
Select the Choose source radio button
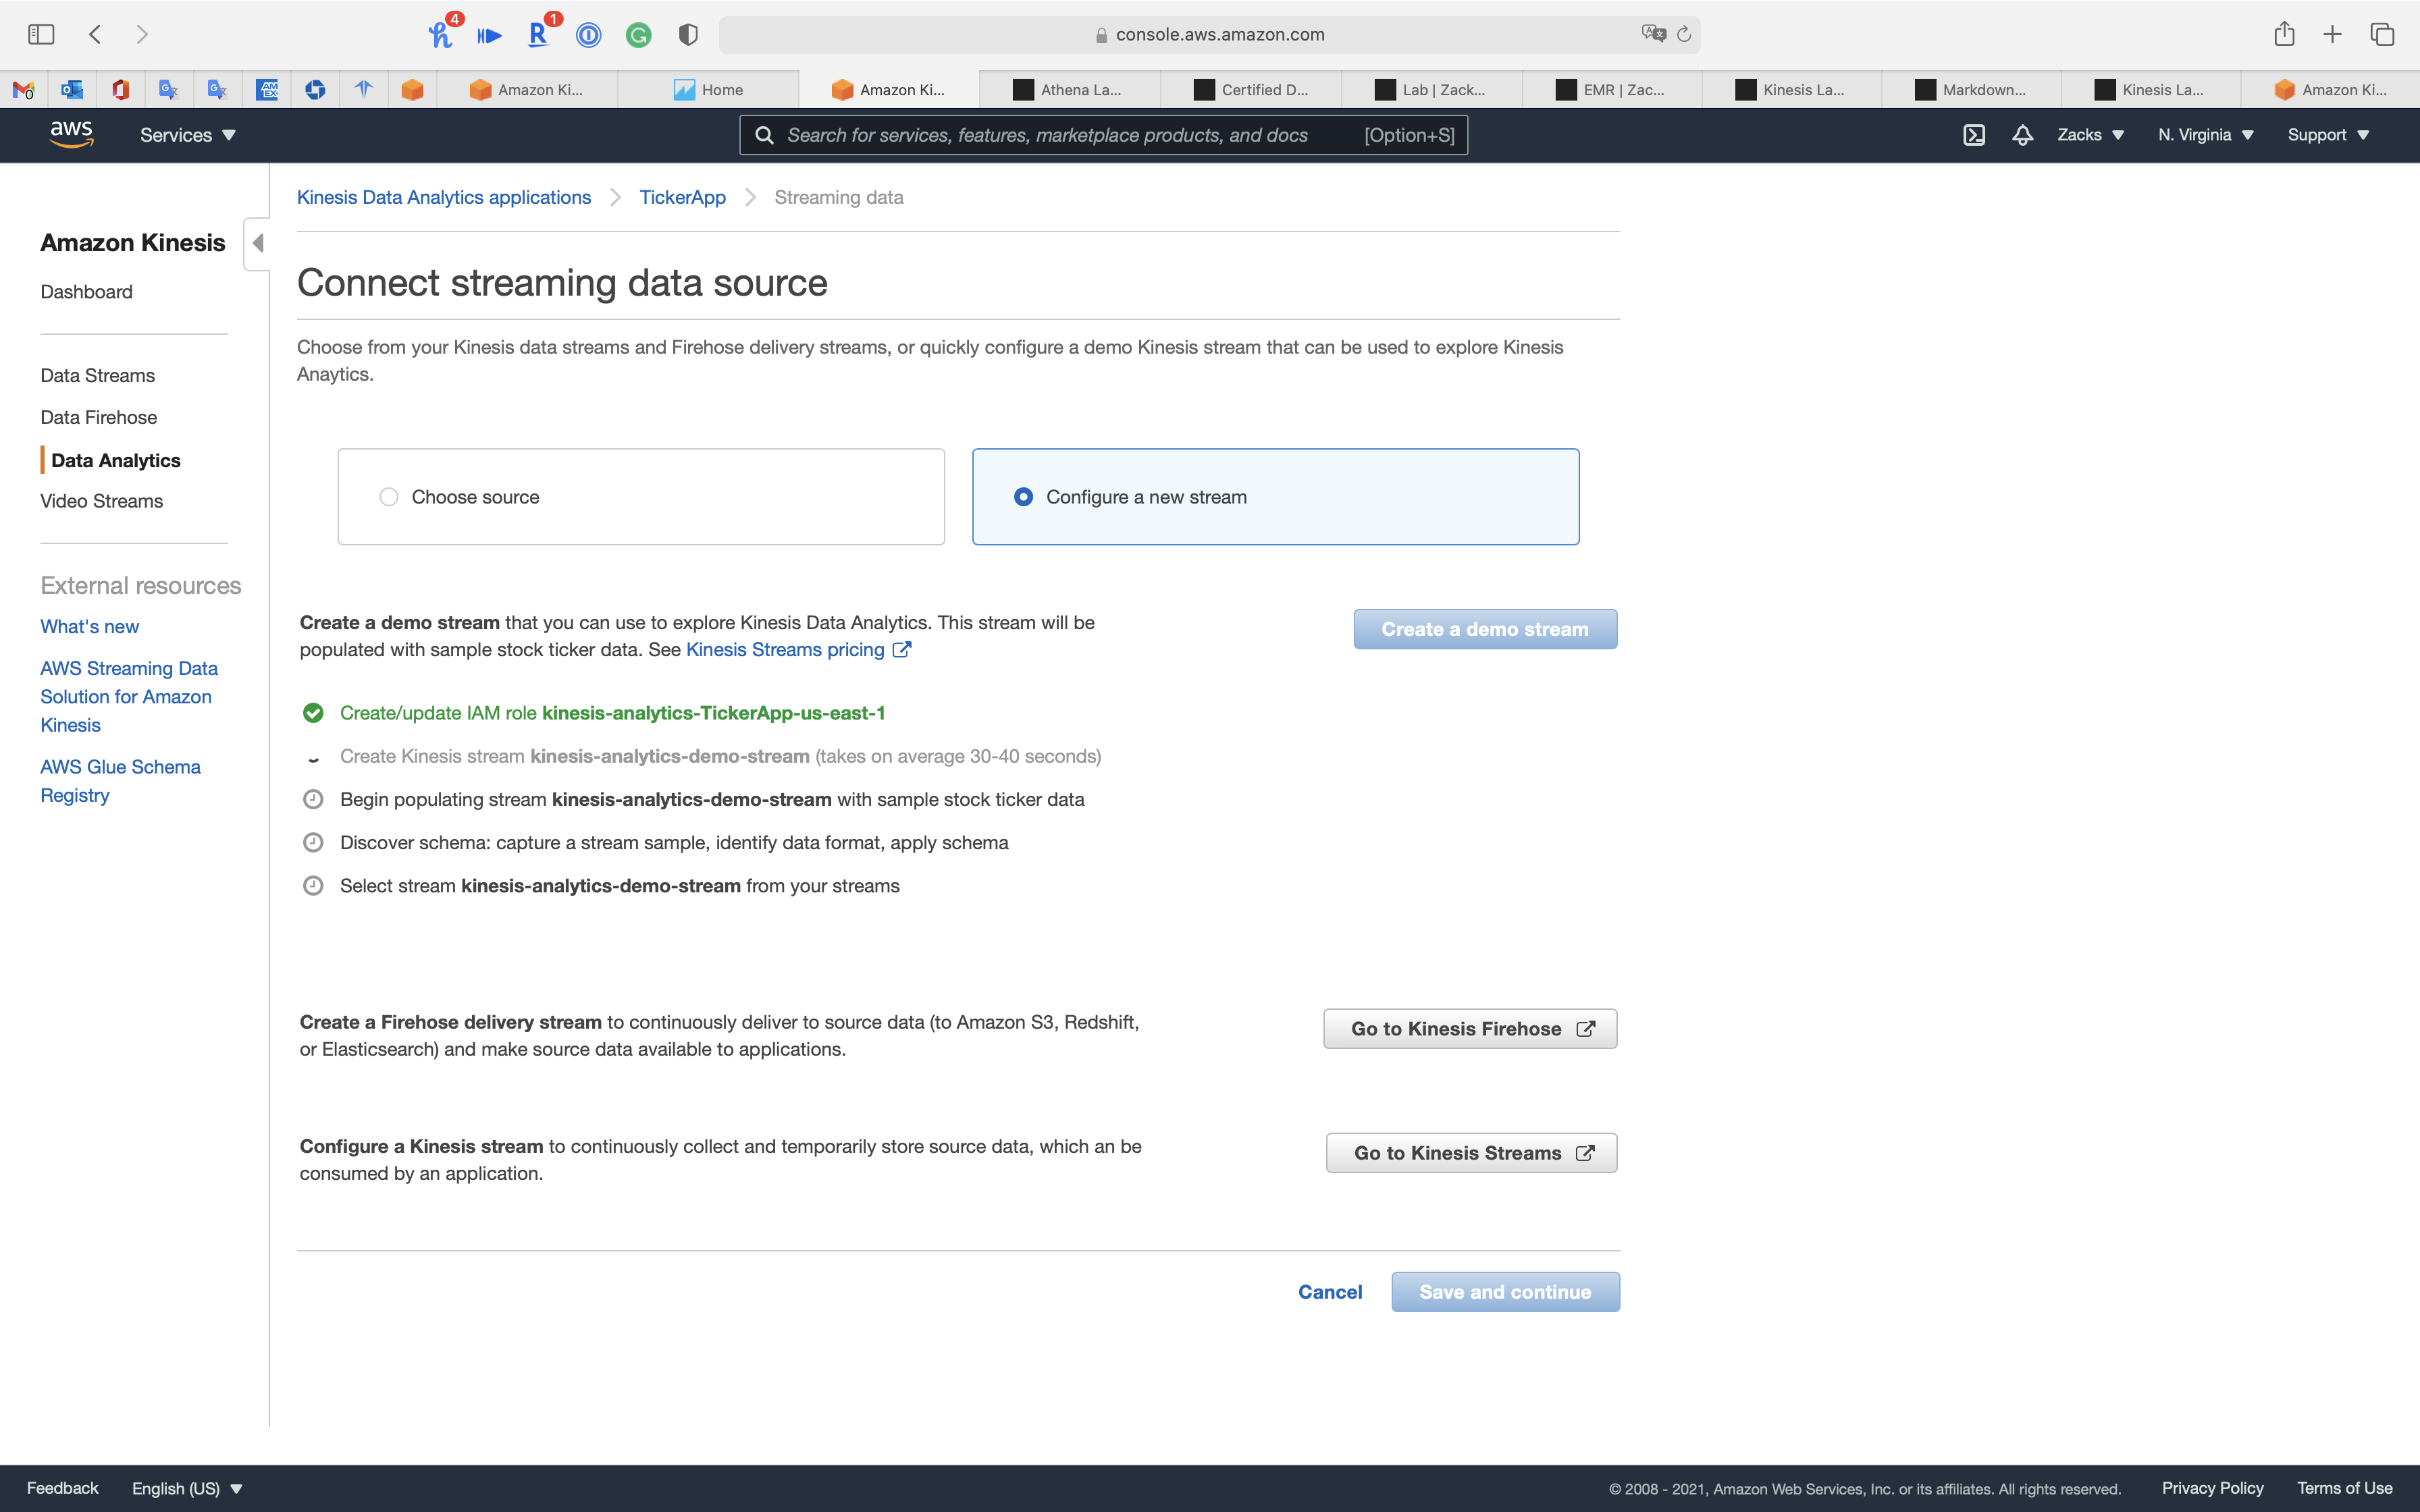[389, 497]
